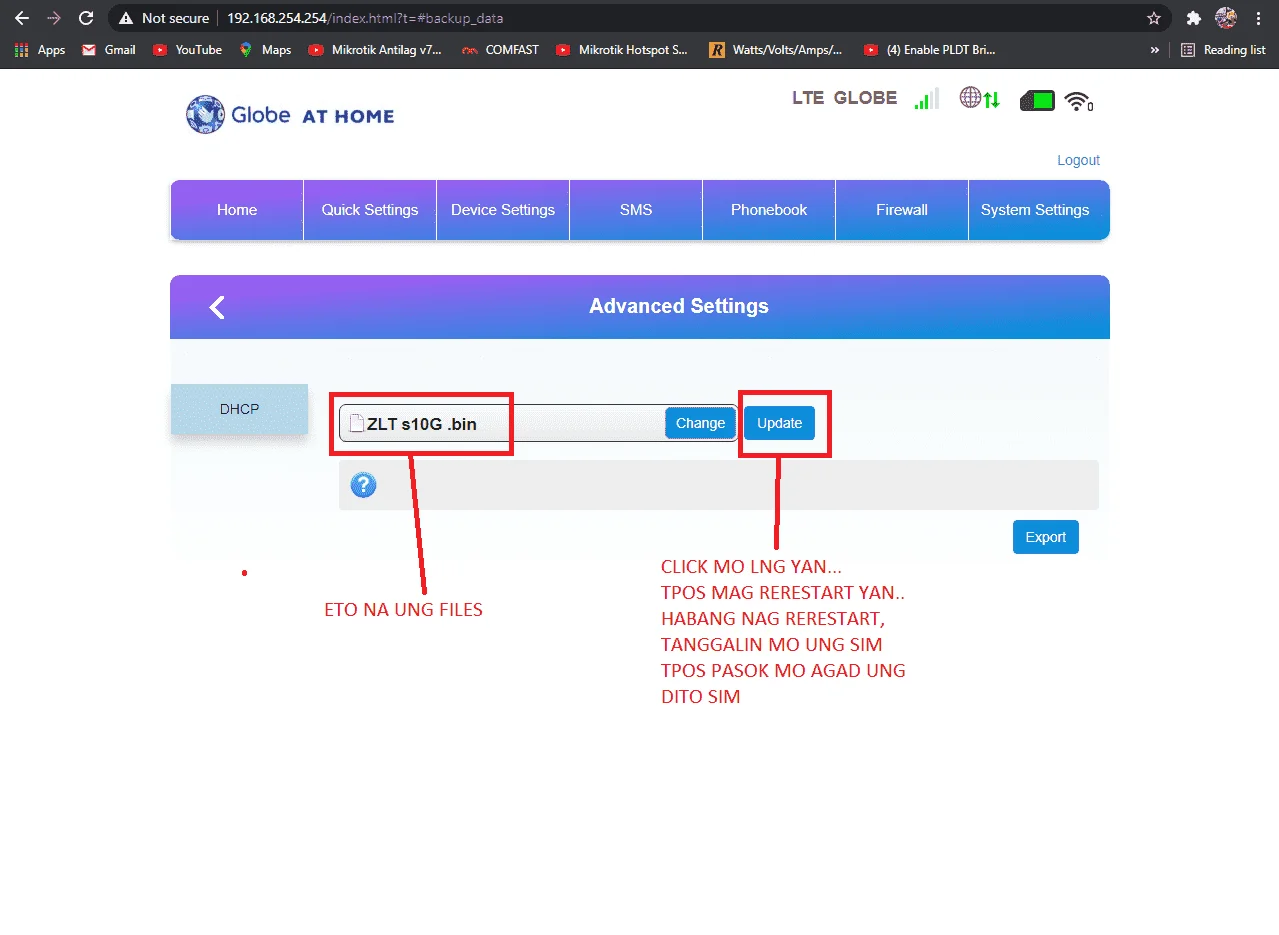Bookmark this page with the star icon
This screenshot has height=935, width=1279.
(x=1154, y=18)
